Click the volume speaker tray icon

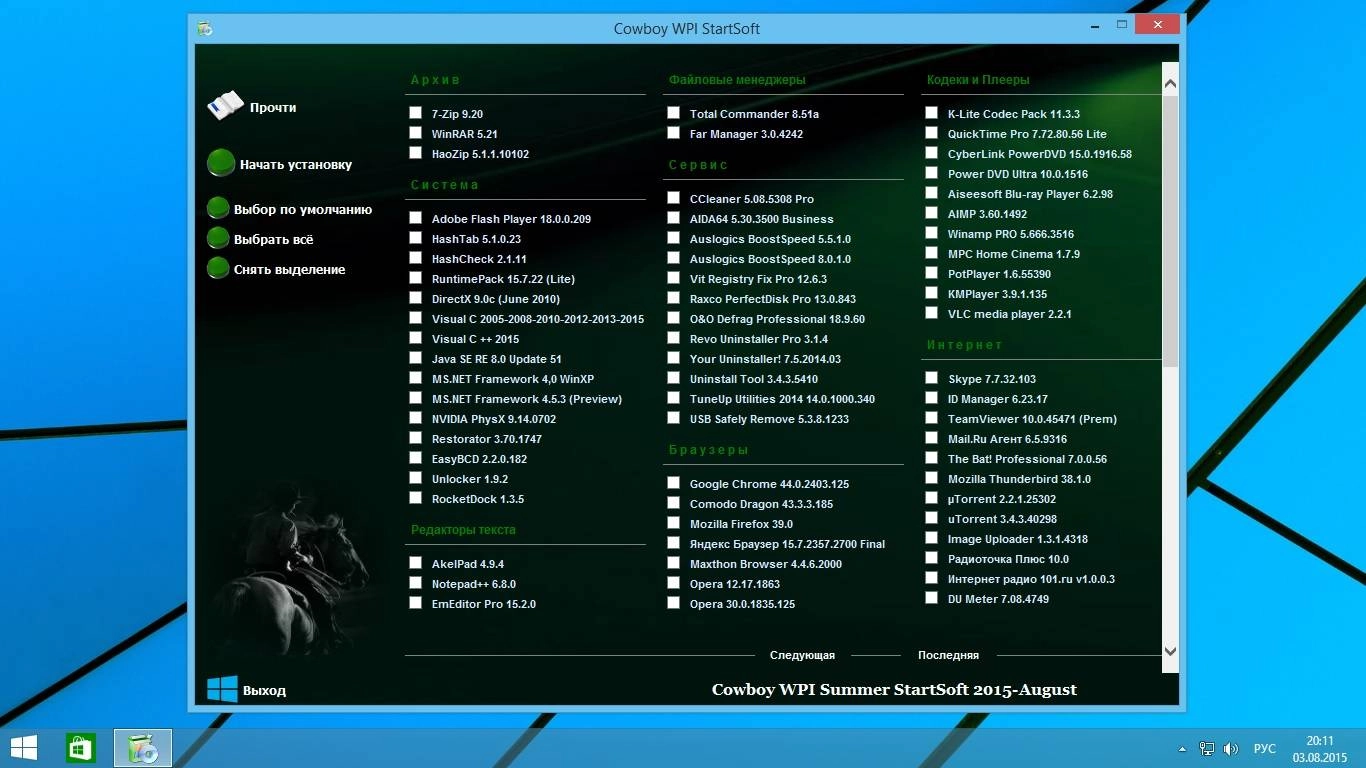point(1231,748)
